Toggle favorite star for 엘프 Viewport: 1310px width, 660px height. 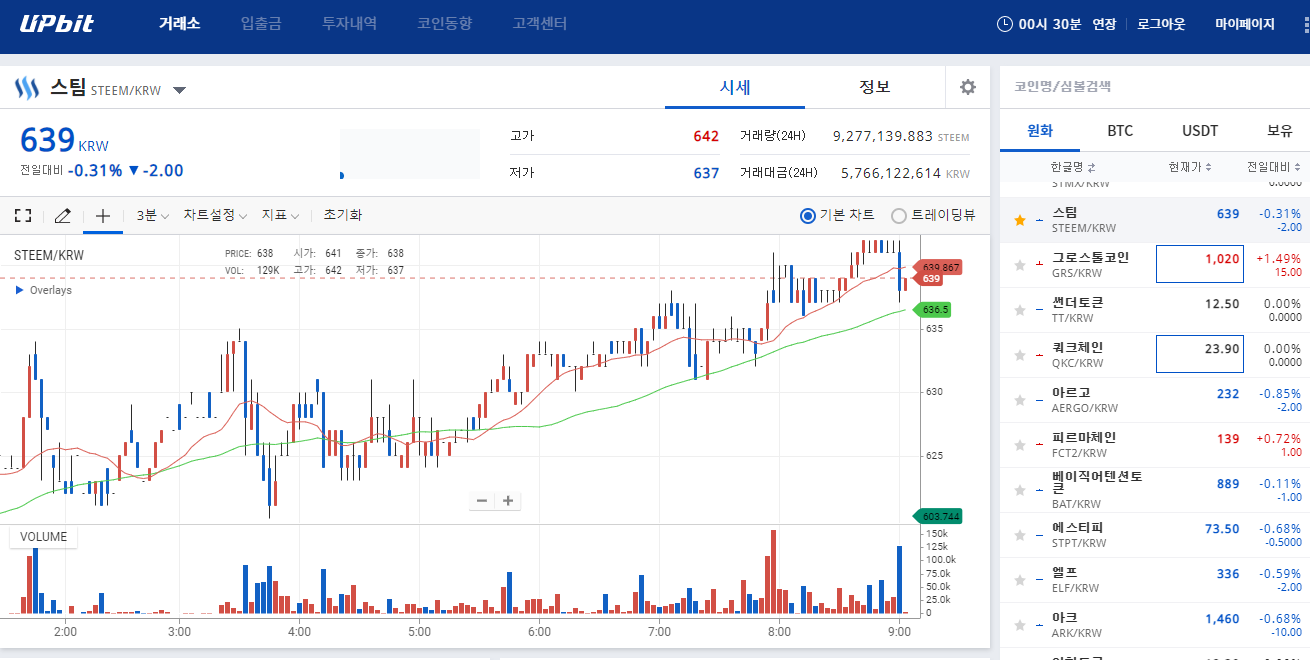pyautogui.click(x=1019, y=580)
